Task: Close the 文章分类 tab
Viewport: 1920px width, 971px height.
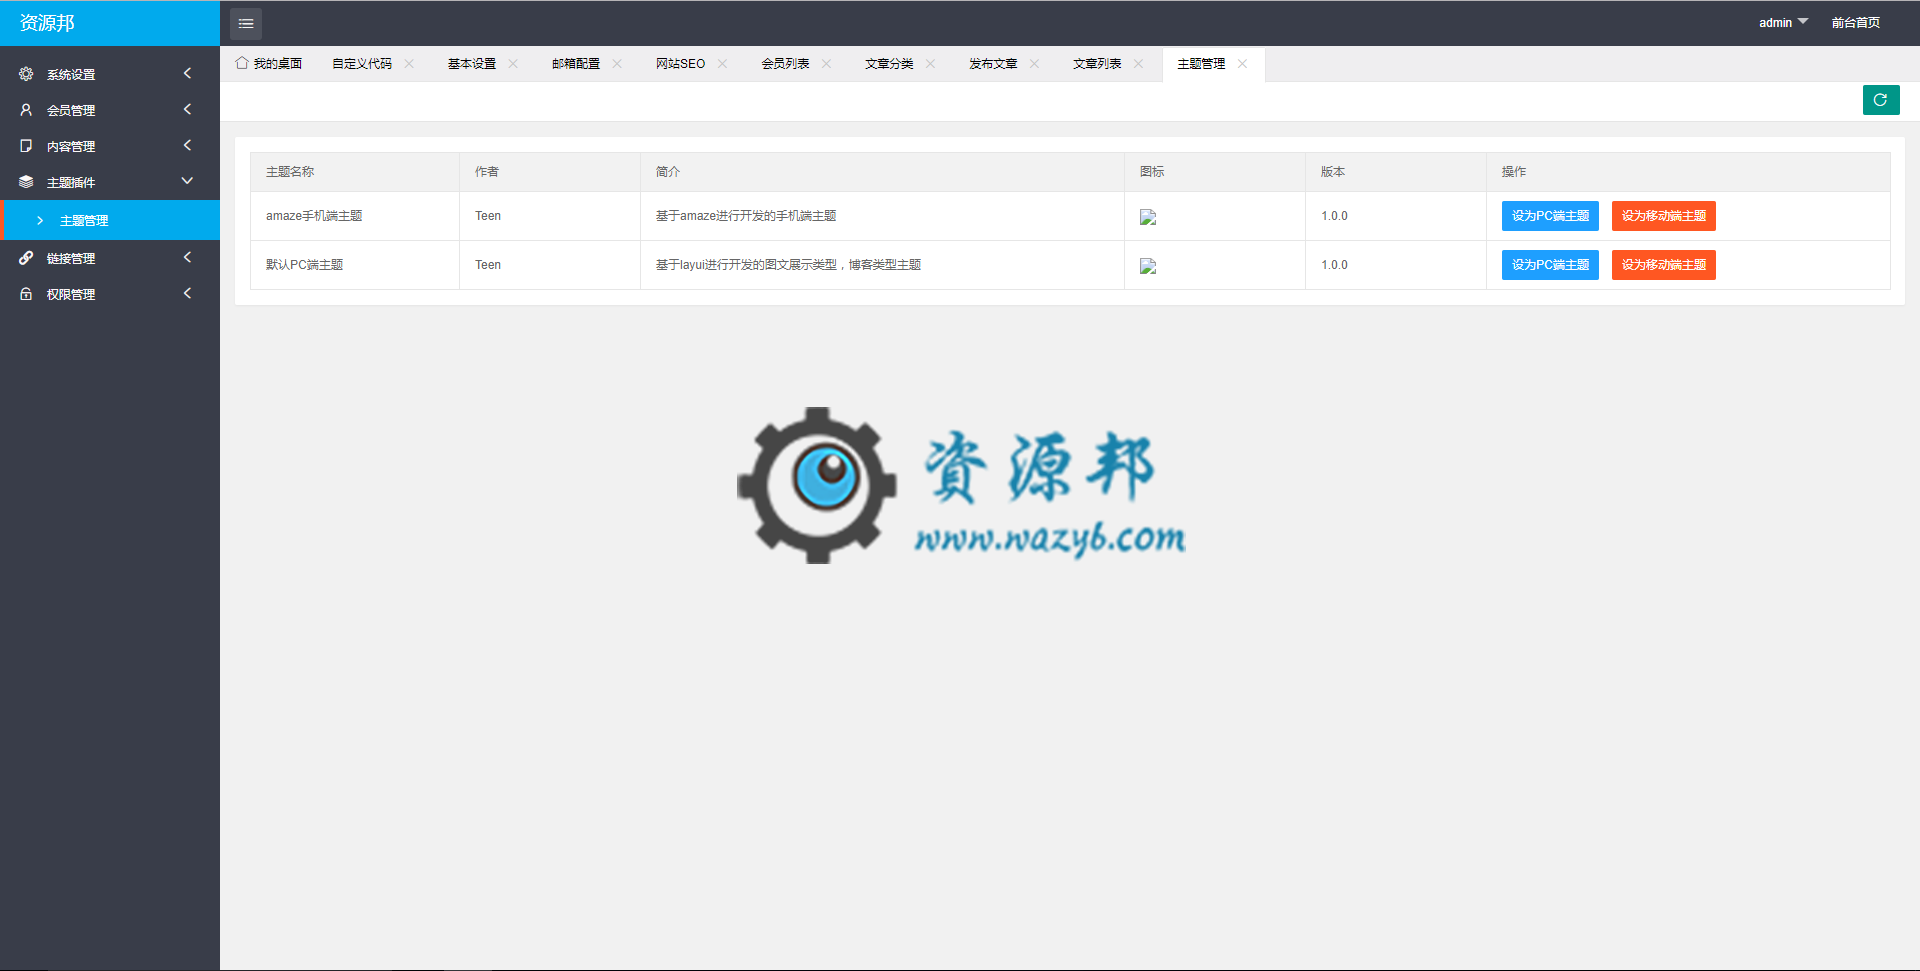Action: click(x=930, y=64)
